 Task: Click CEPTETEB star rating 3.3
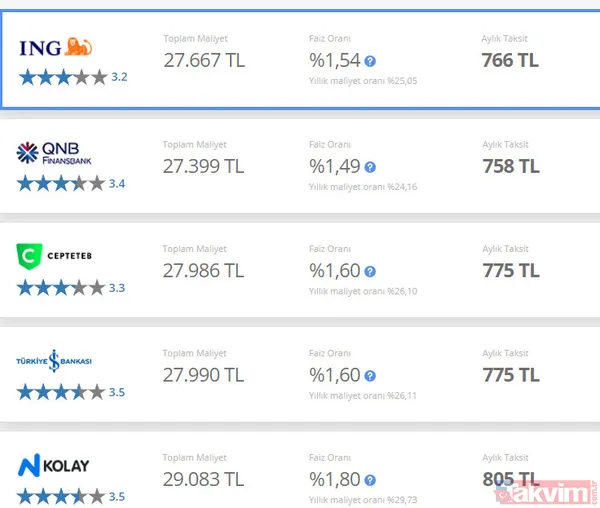[60, 288]
